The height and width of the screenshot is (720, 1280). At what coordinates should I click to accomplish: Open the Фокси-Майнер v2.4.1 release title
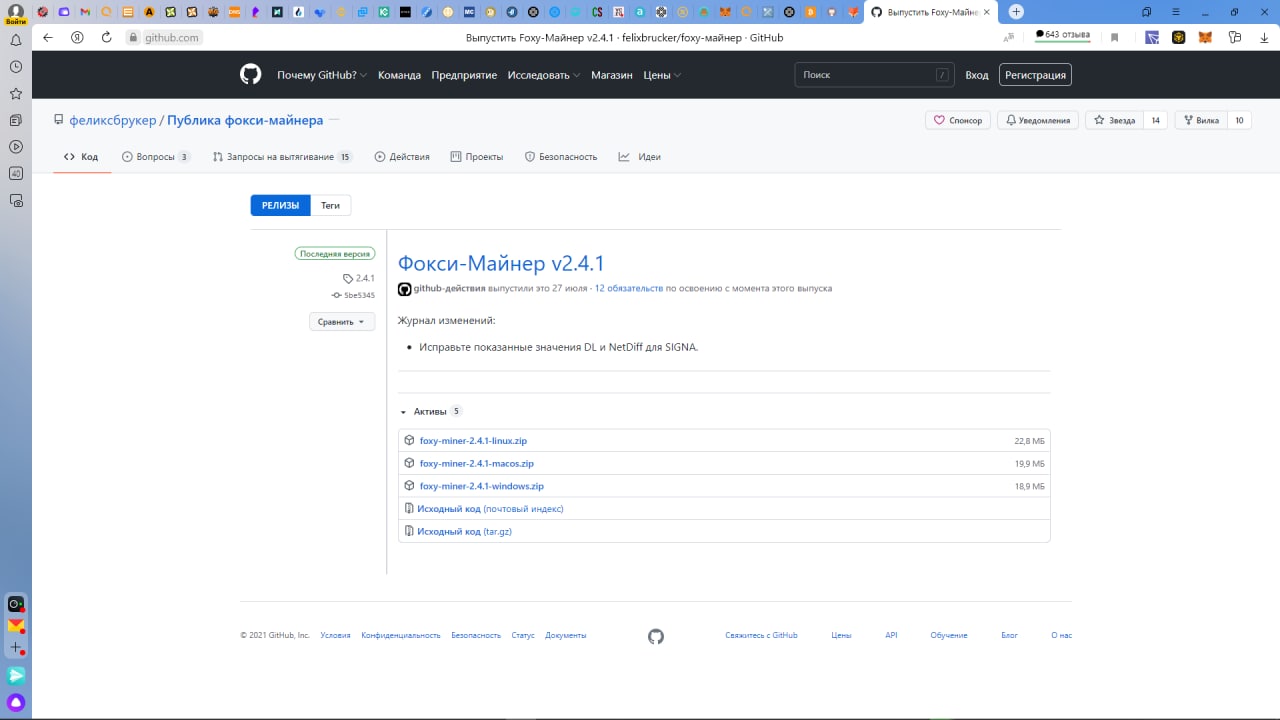click(501, 263)
